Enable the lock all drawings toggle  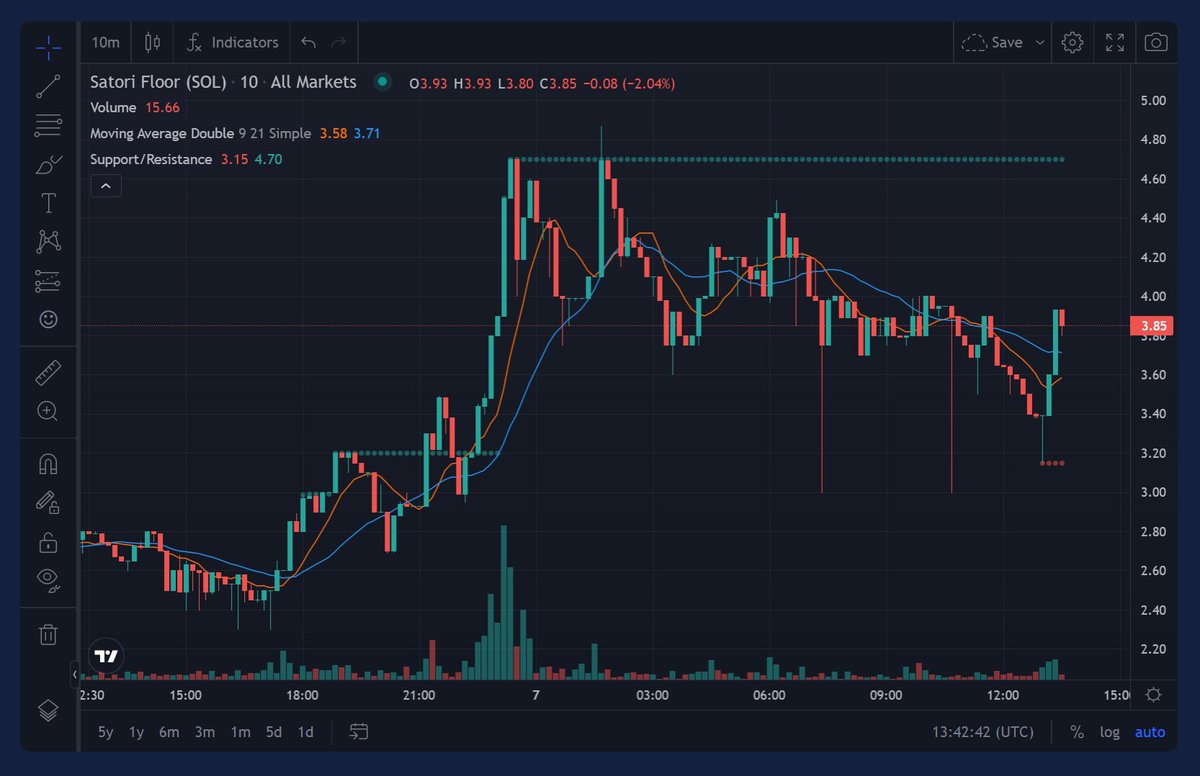click(47, 543)
